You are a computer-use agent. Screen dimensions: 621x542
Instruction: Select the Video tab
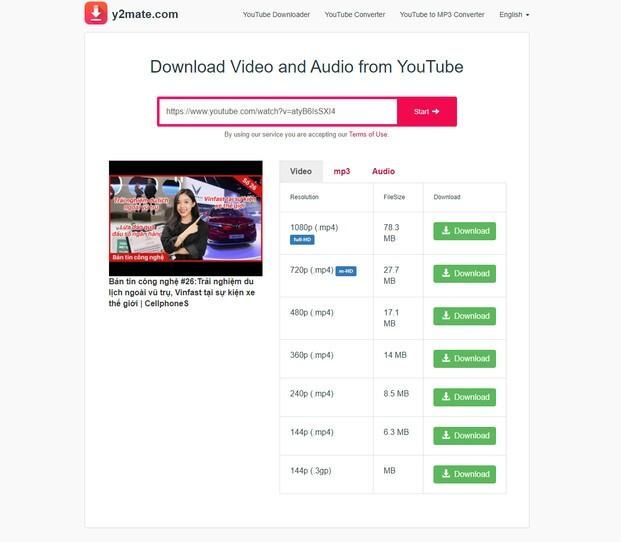click(301, 171)
